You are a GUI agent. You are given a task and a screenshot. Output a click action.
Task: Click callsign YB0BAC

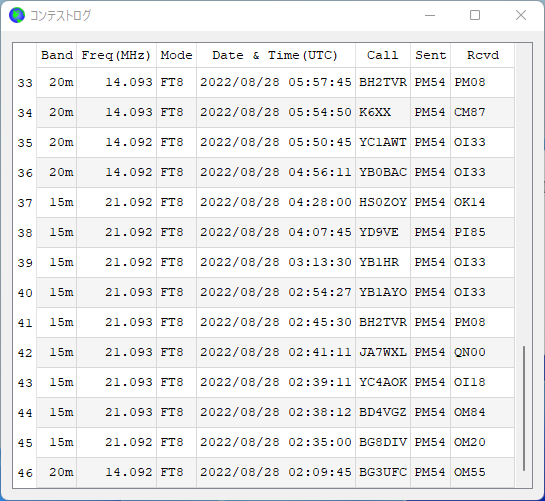point(383,172)
